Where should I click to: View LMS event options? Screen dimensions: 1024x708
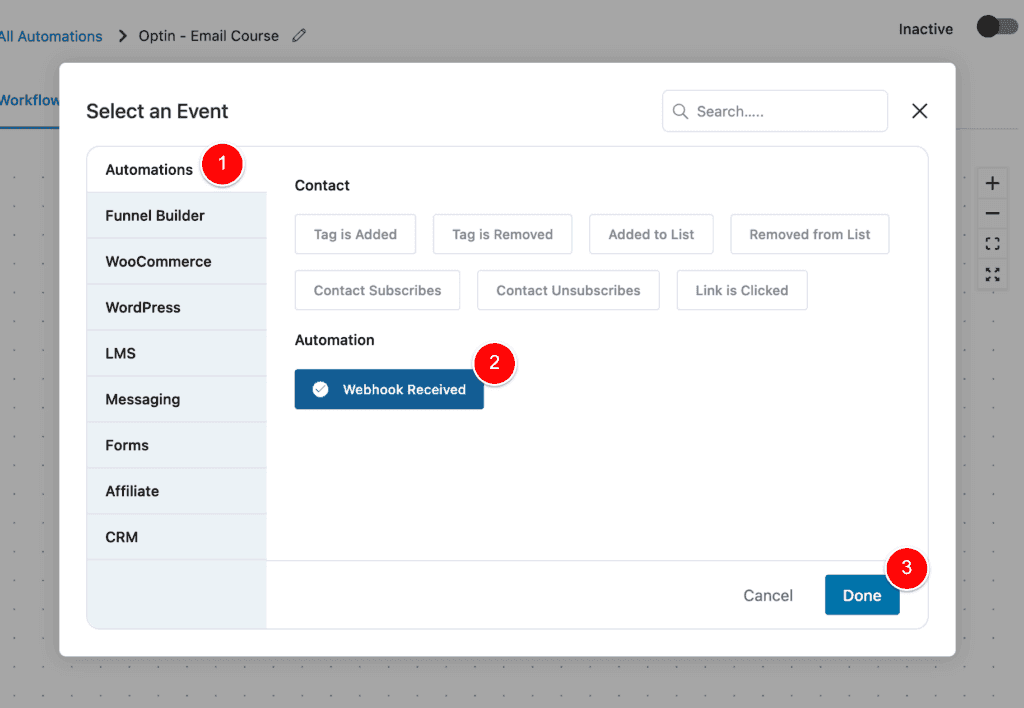[118, 353]
